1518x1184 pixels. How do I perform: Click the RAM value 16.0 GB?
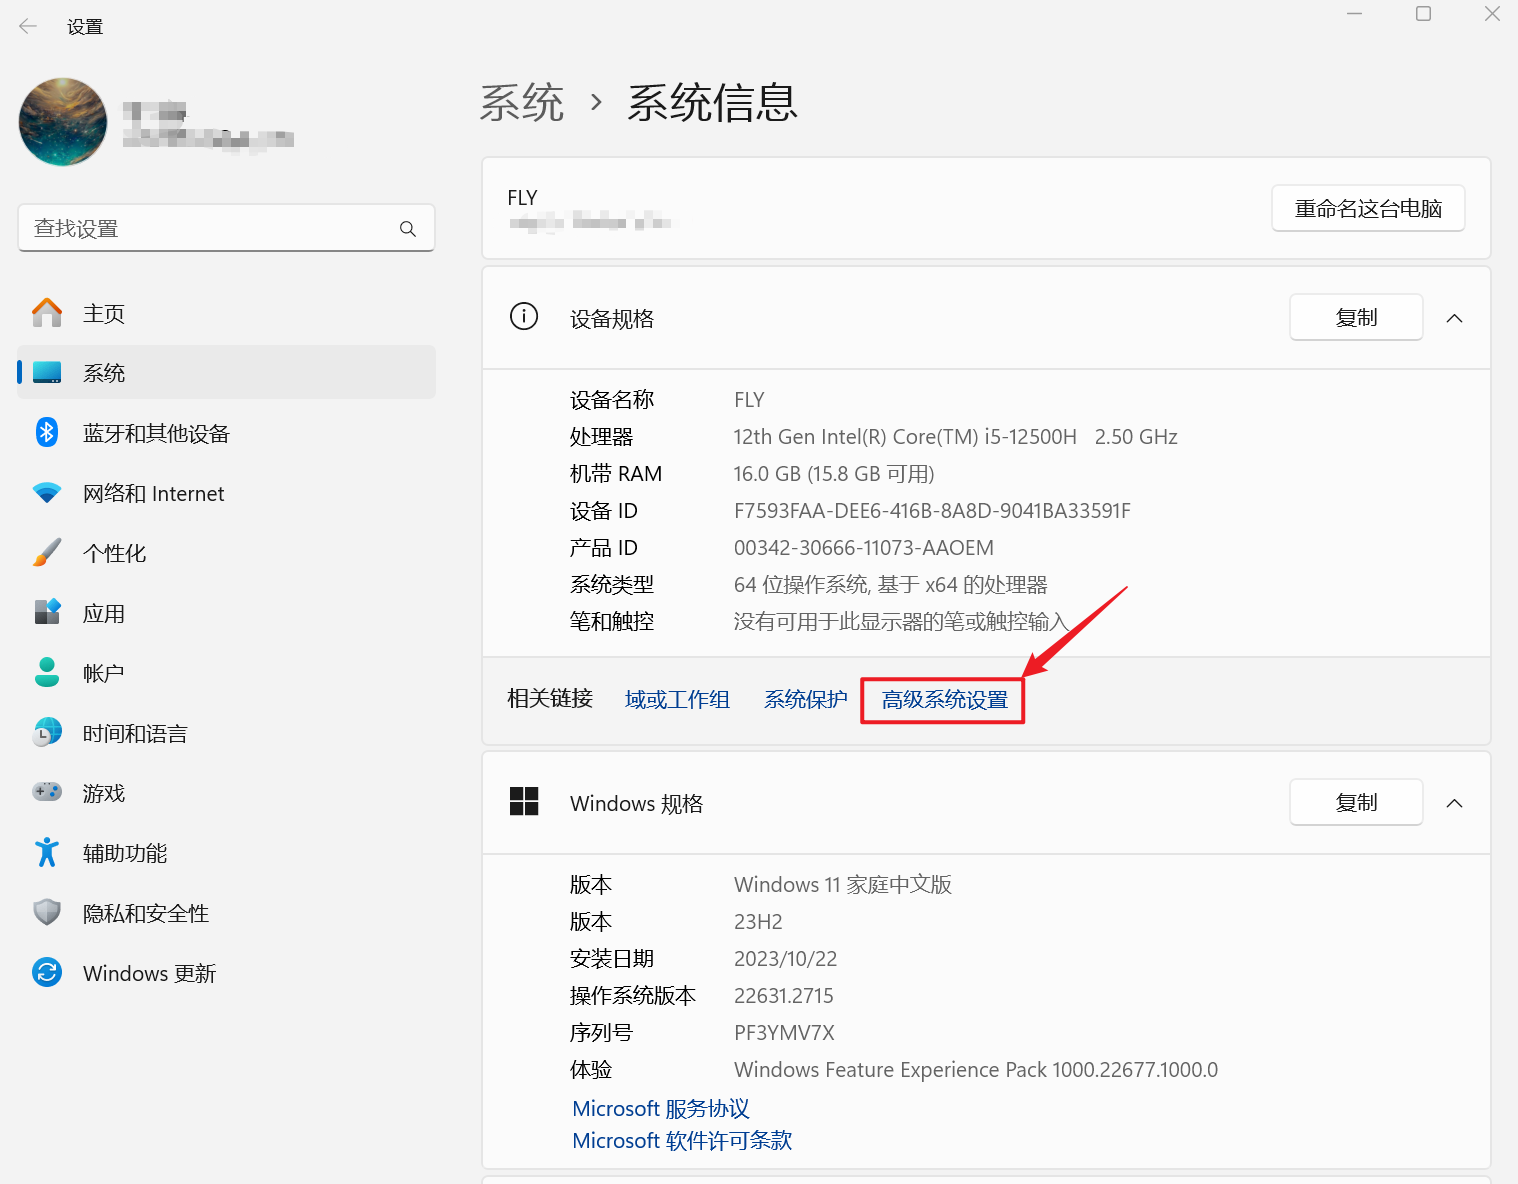point(834,474)
